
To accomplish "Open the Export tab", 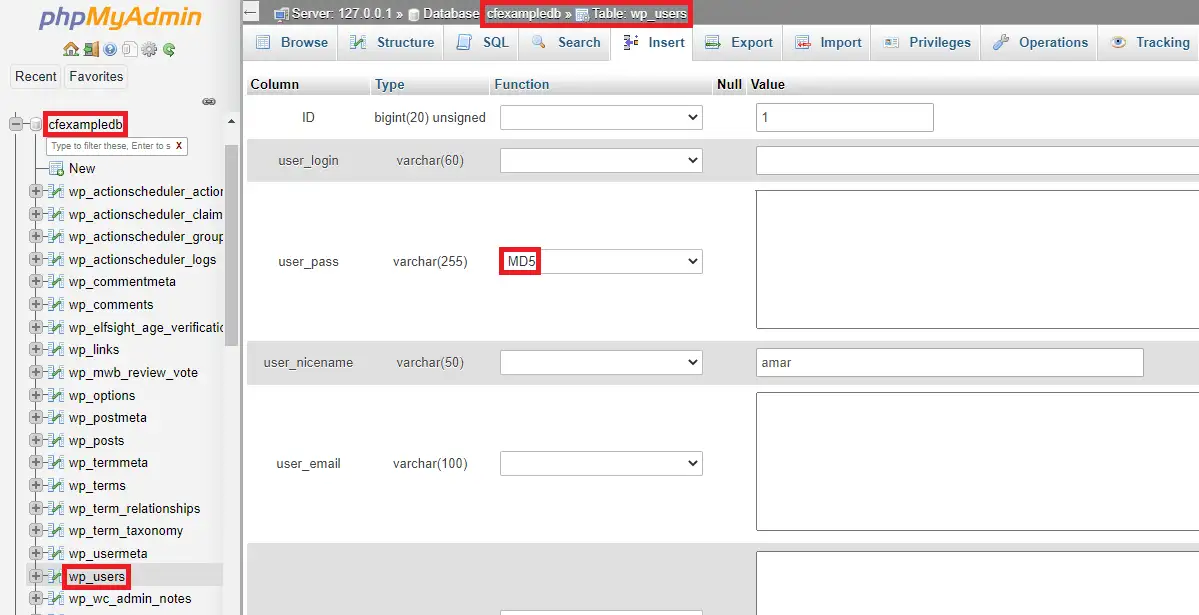I will 738,43.
